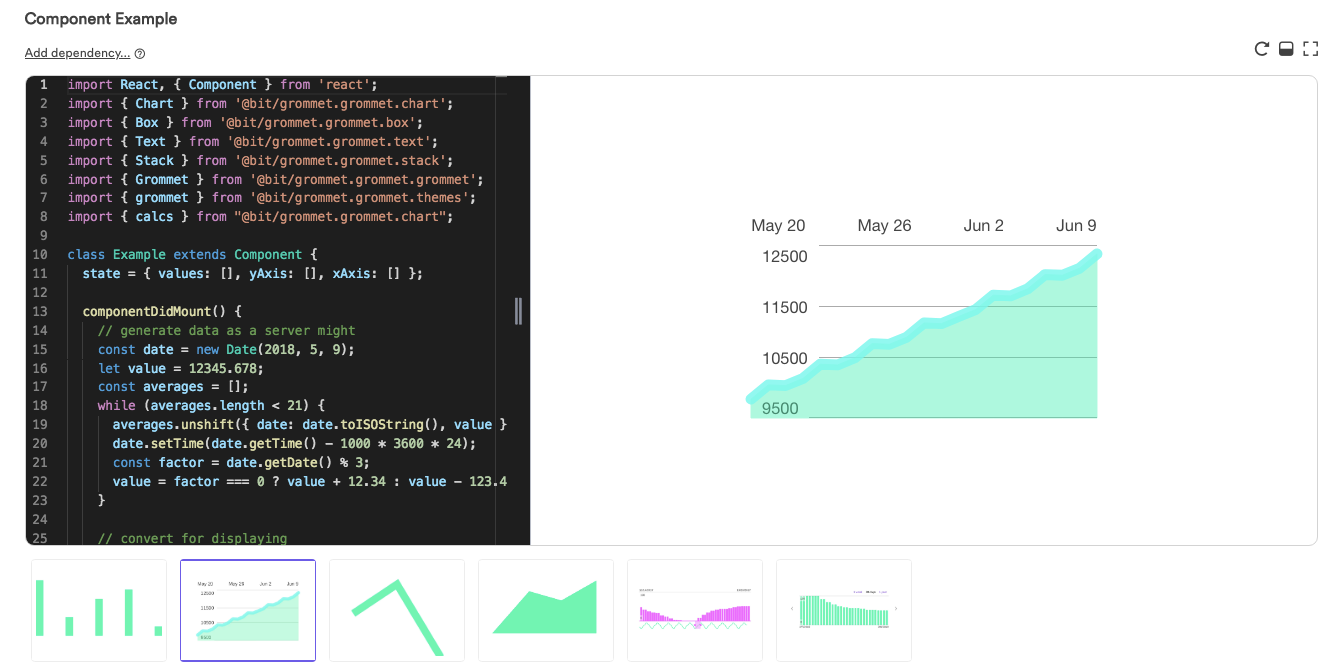
Task: Click the import Chart line on line 2
Action: 261,104
